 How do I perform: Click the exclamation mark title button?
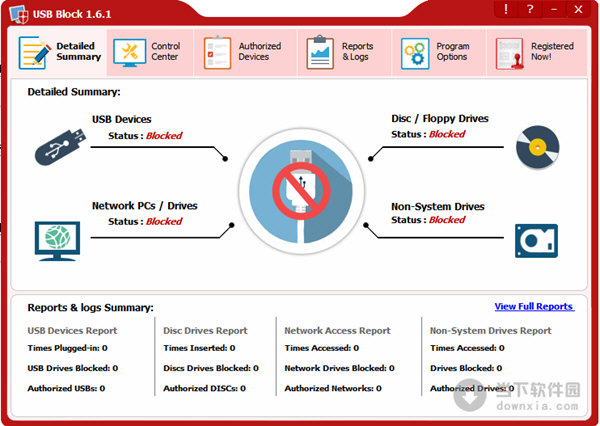point(506,9)
